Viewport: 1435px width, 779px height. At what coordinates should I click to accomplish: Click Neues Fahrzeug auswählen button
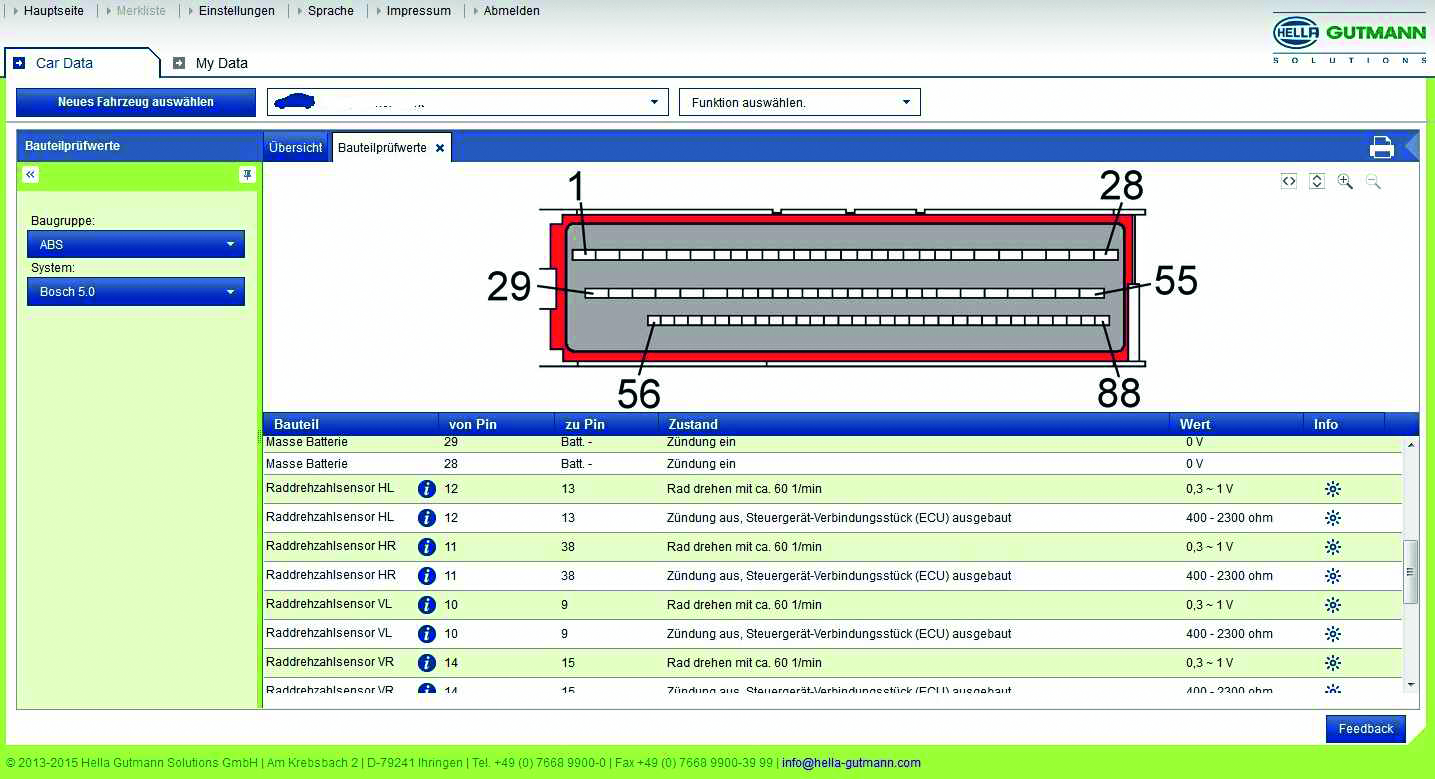pos(136,102)
